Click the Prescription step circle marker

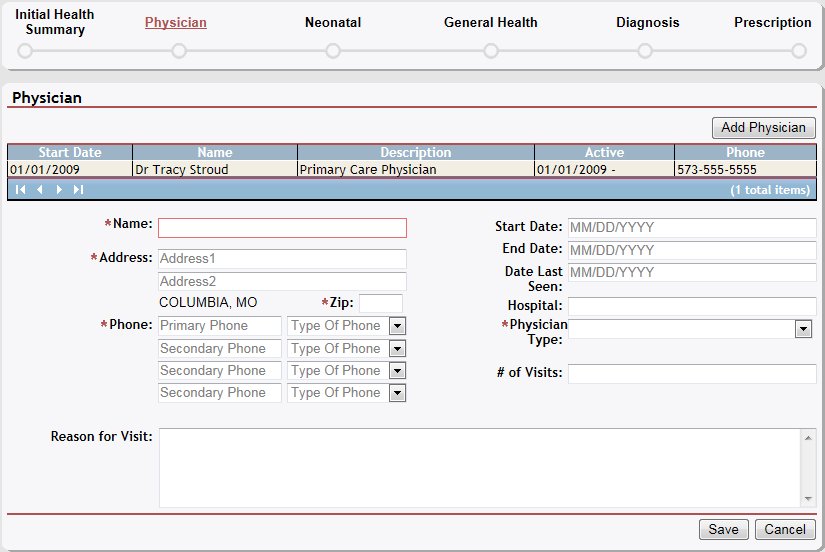[798, 51]
